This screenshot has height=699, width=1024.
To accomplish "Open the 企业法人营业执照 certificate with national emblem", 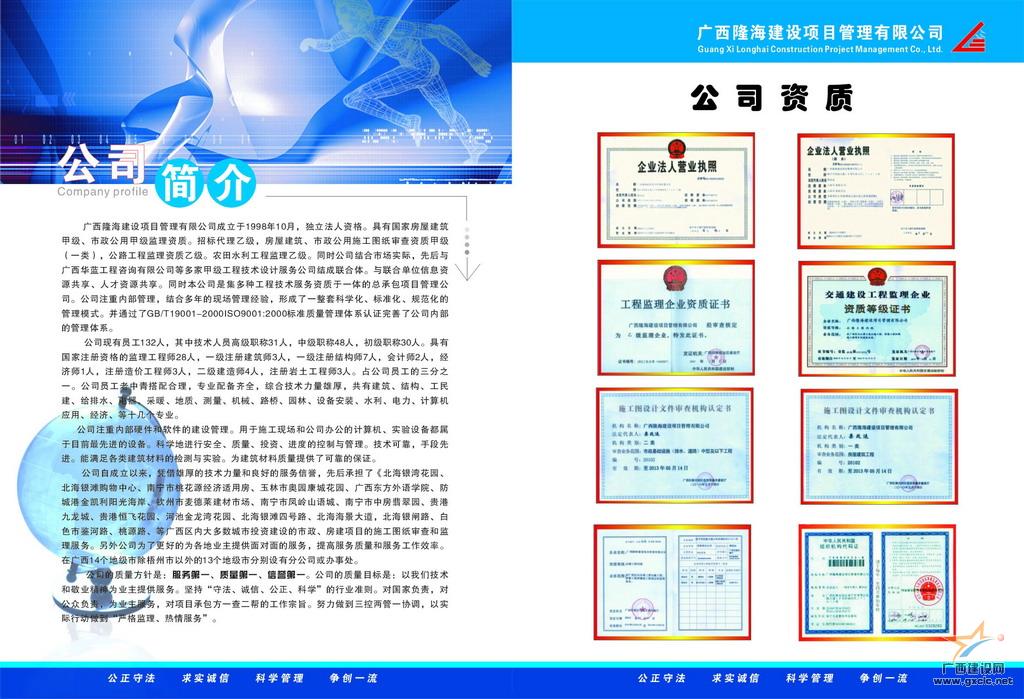I will (676, 190).
